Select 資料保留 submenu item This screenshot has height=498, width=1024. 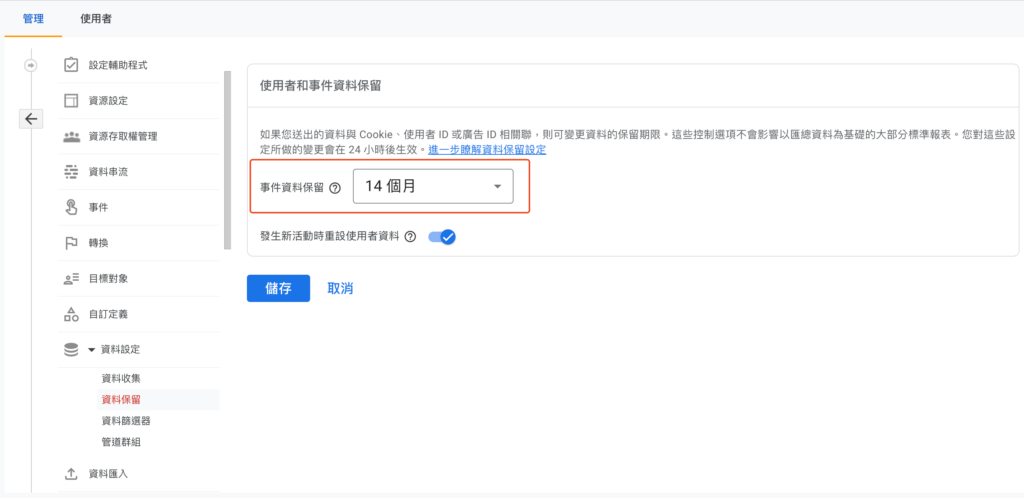[x=121, y=399]
